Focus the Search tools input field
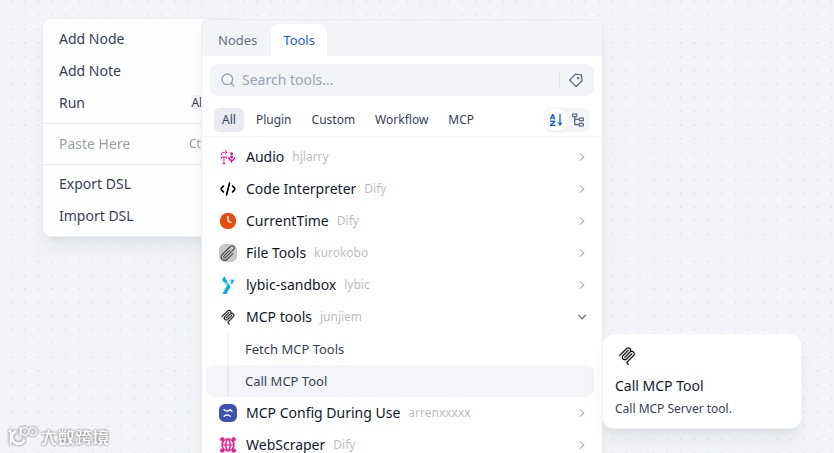The width and height of the screenshot is (834, 453). coord(390,80)
